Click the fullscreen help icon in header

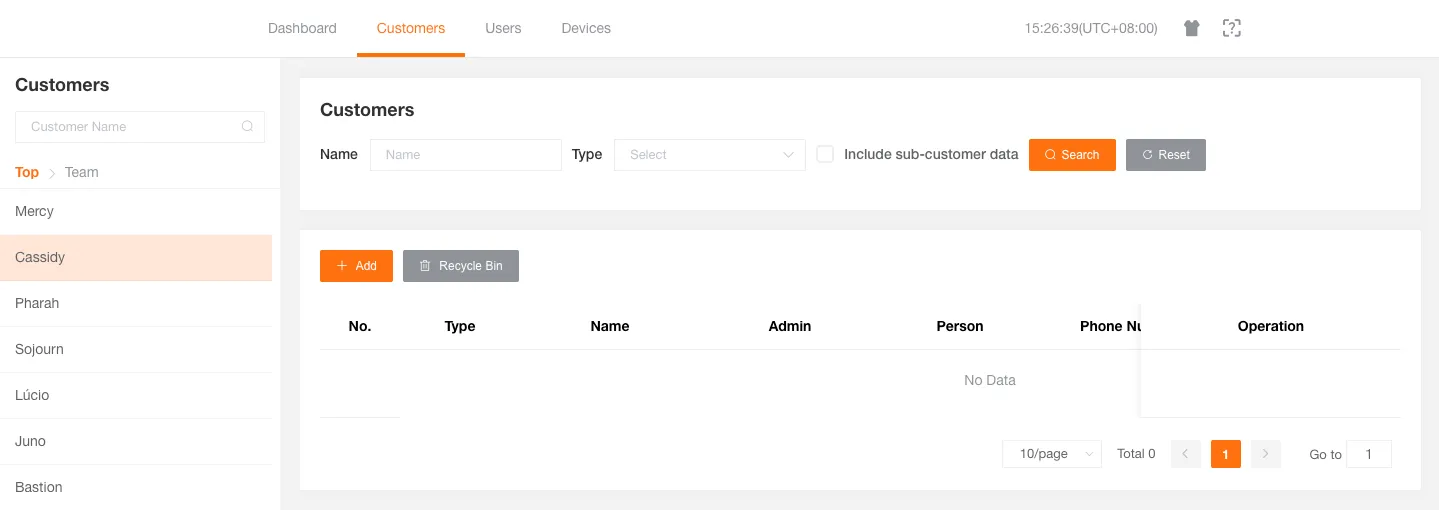(1232, 28)
